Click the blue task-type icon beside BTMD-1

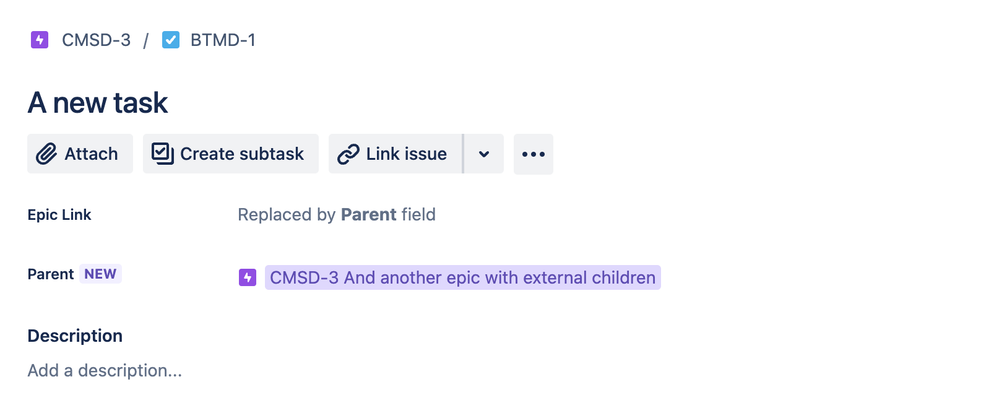171,40
